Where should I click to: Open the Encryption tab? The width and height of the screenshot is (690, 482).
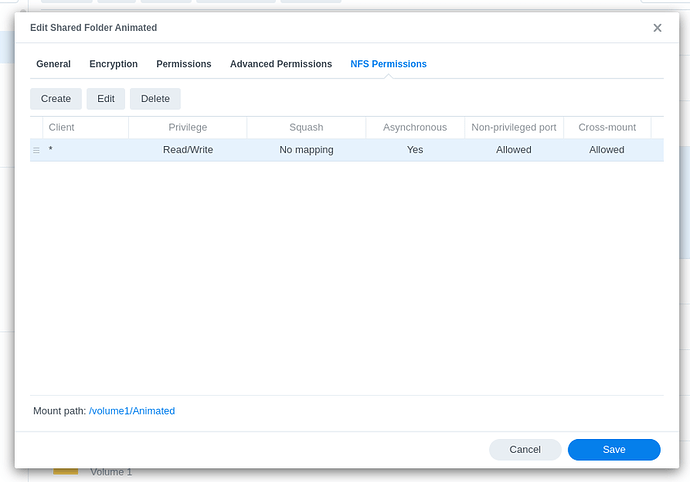(114, 64)
